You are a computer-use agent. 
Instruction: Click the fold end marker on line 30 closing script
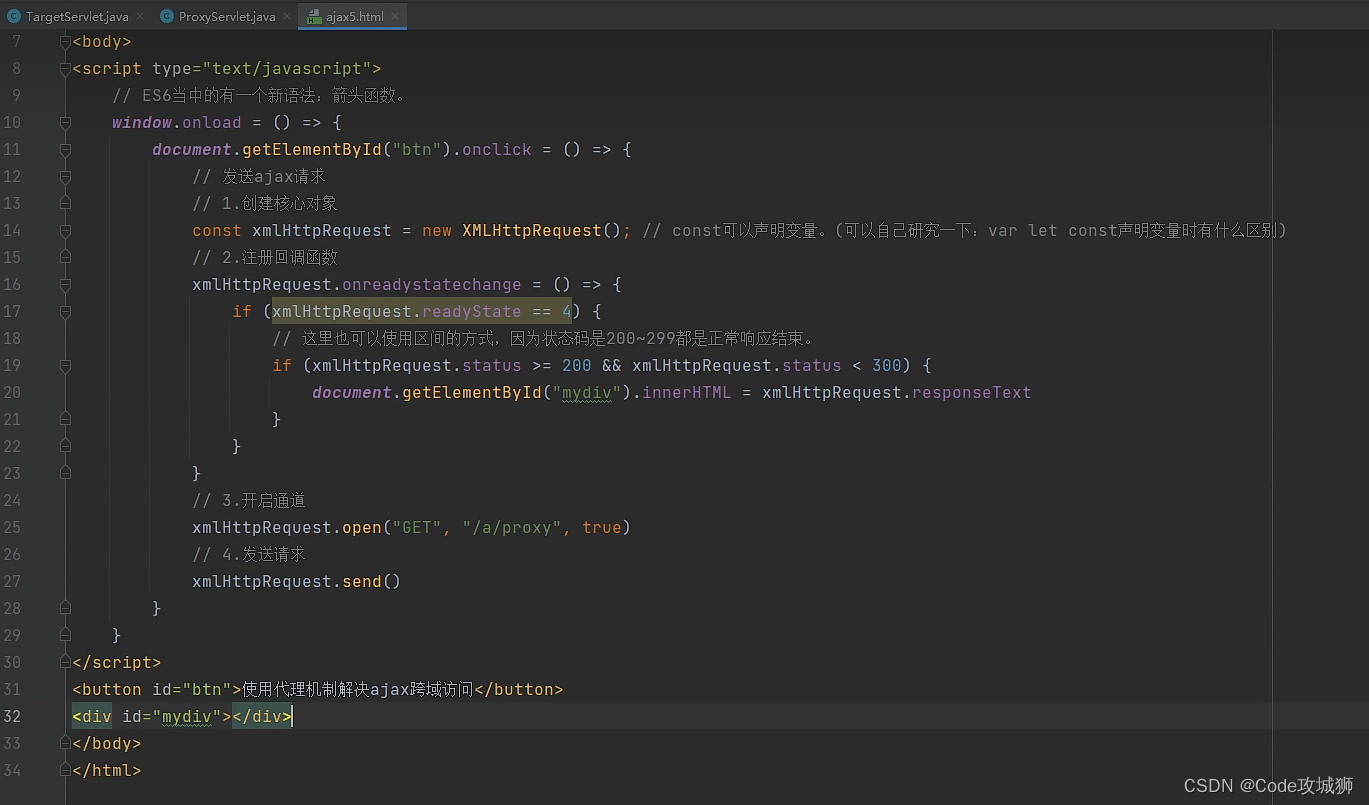click(65, 663)
